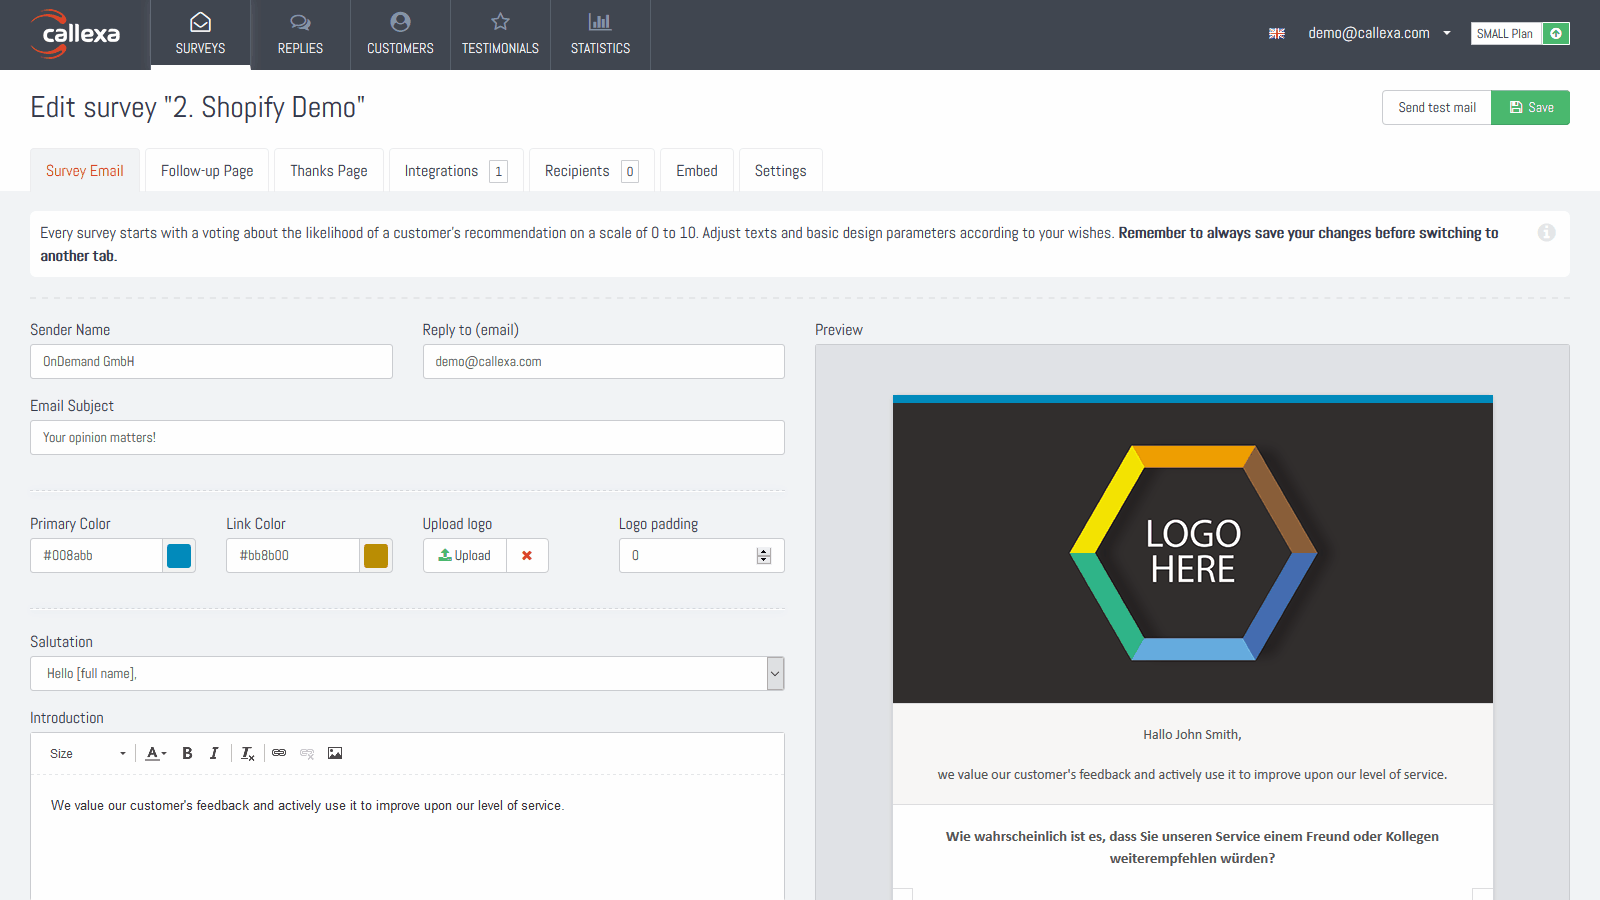The width and height of the screenshot is (1600, 900).
Task: Open the language flag selector
Action: [x=1277, y=34]
